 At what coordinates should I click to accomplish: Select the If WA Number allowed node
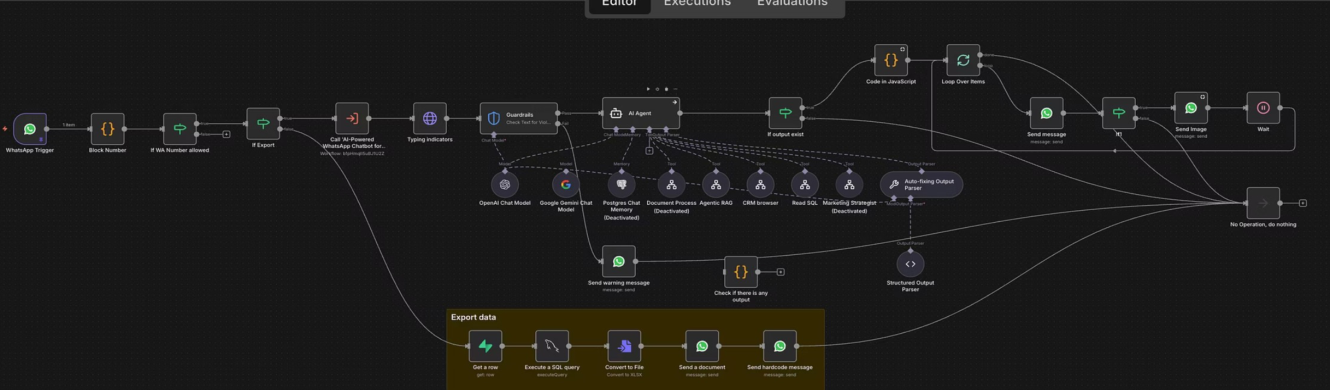pos(180,129)
